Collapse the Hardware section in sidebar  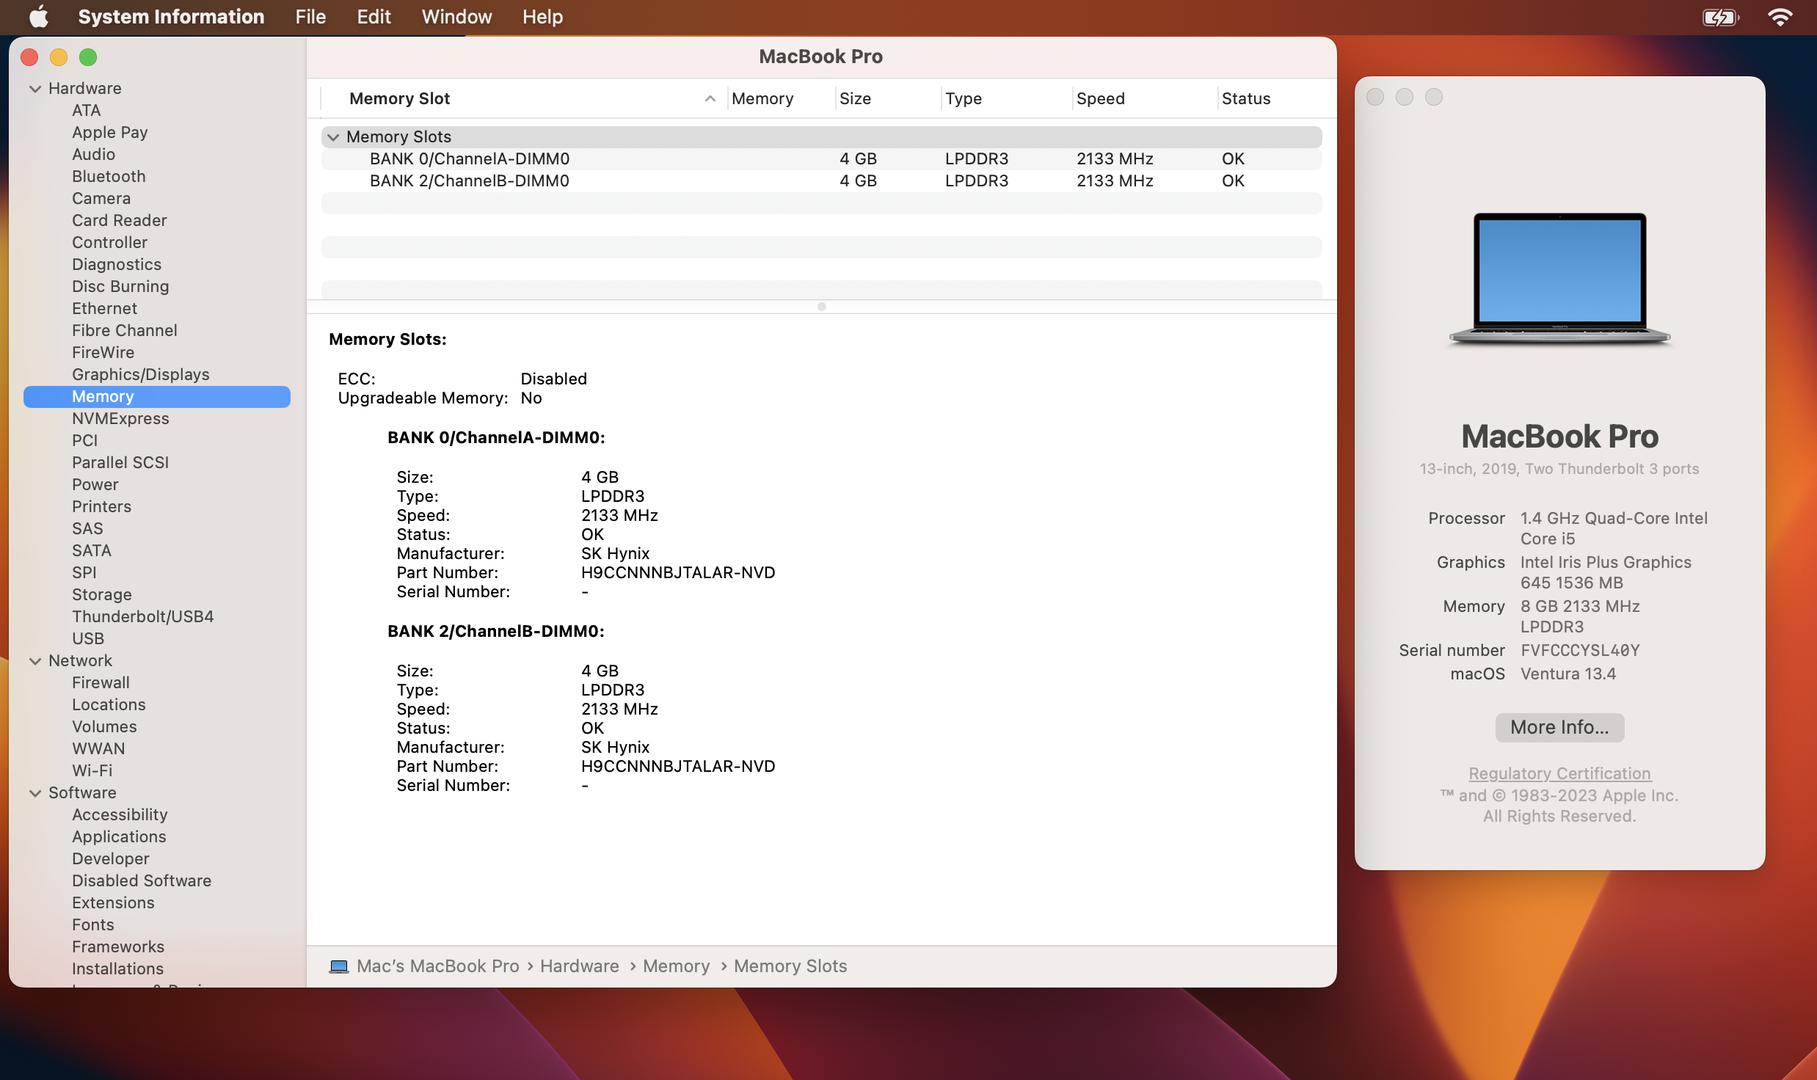click(x=35, y=89)
